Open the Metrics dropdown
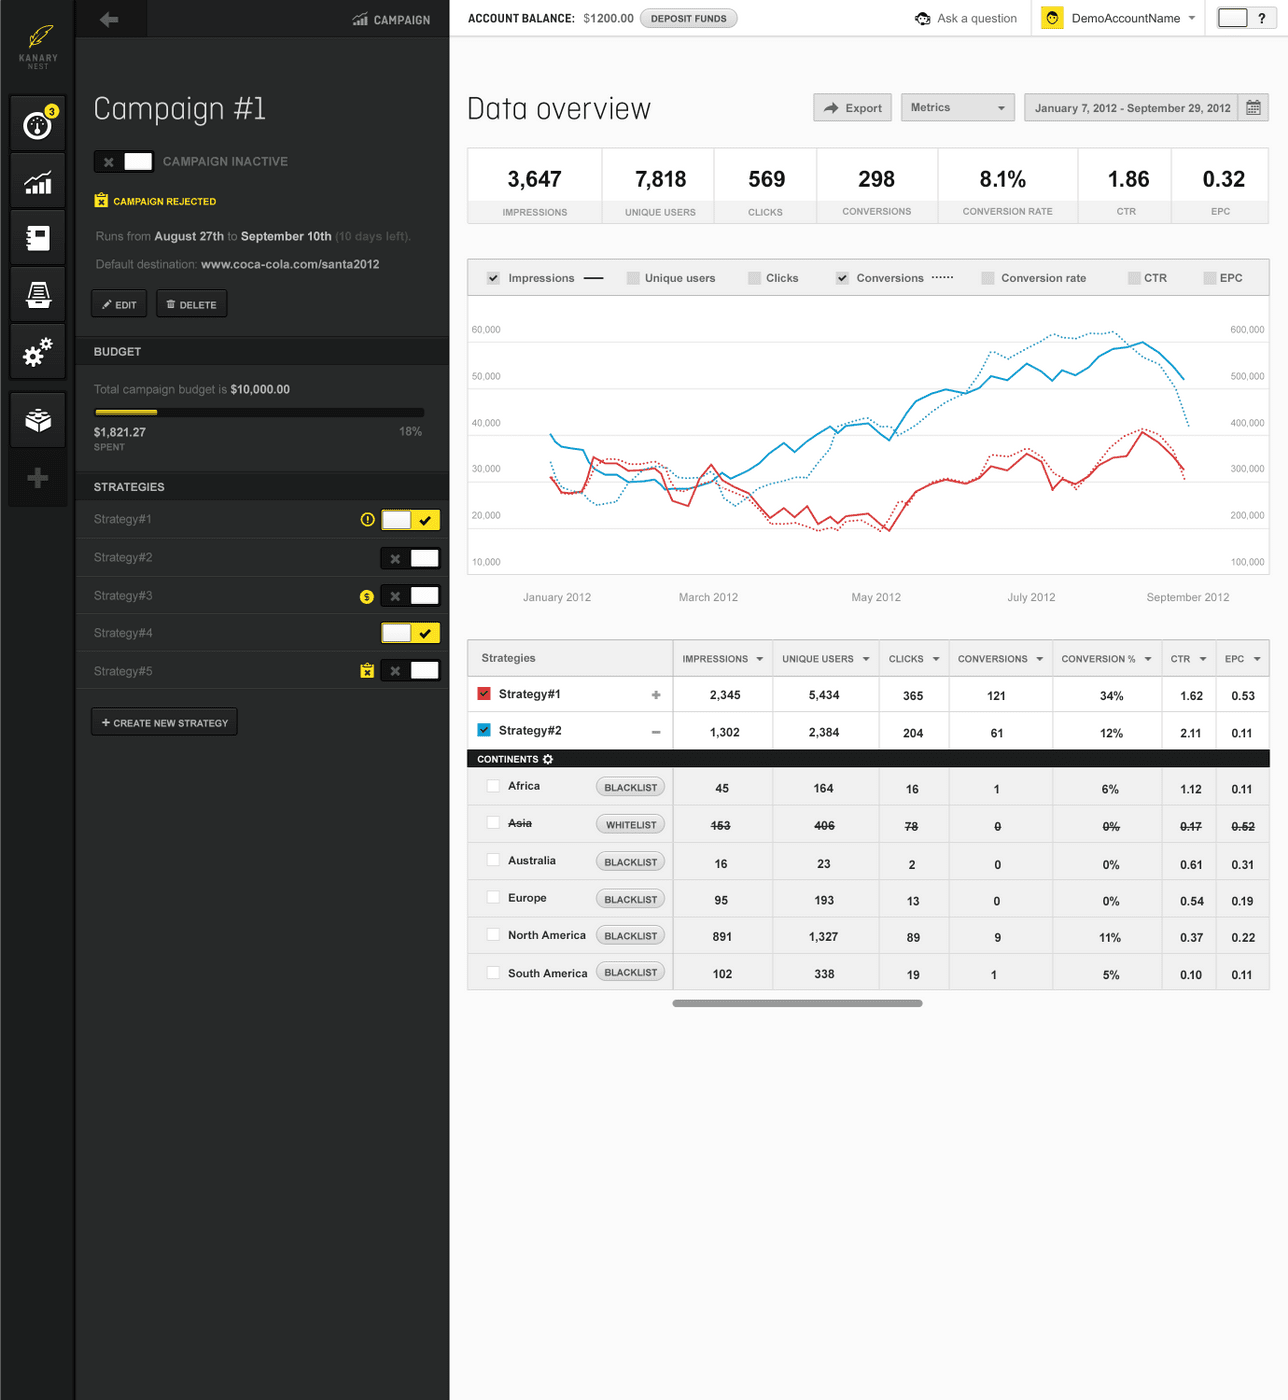Image resolution: width=1288 pixels, height=1400 pixels. tap(958, 107)
